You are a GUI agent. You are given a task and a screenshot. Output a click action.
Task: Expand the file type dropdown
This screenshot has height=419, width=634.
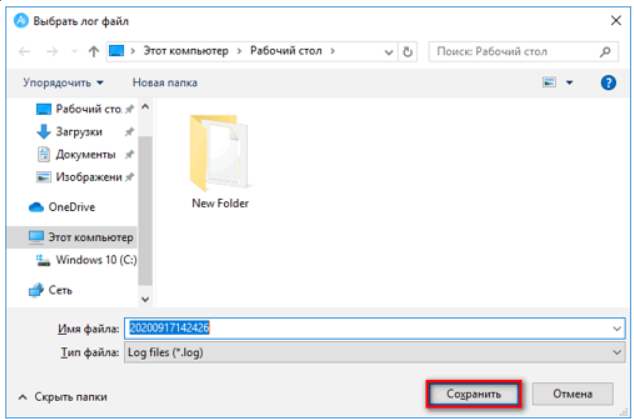(615, 352)
